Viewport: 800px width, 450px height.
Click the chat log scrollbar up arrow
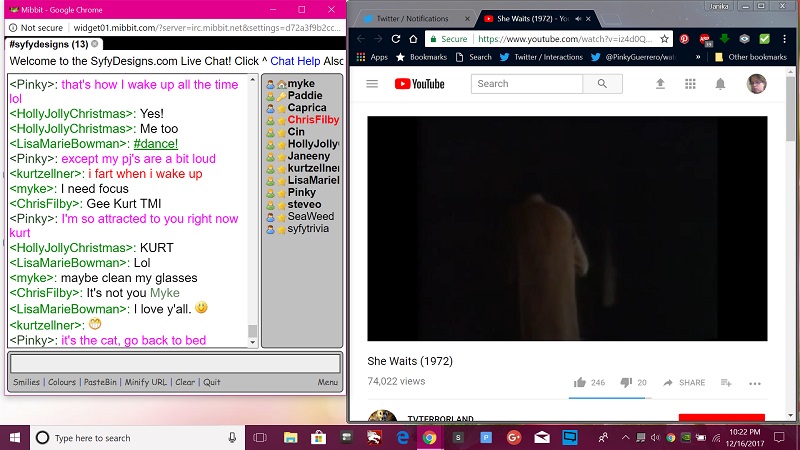pyautogui.click(x=253, y=80)
